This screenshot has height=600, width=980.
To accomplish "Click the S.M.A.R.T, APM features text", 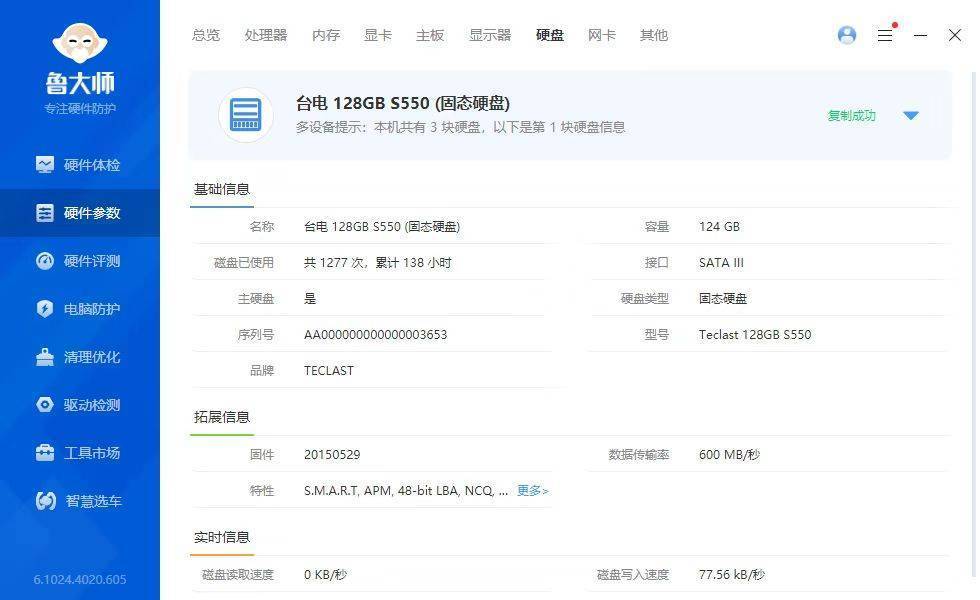I will [406, 491].
